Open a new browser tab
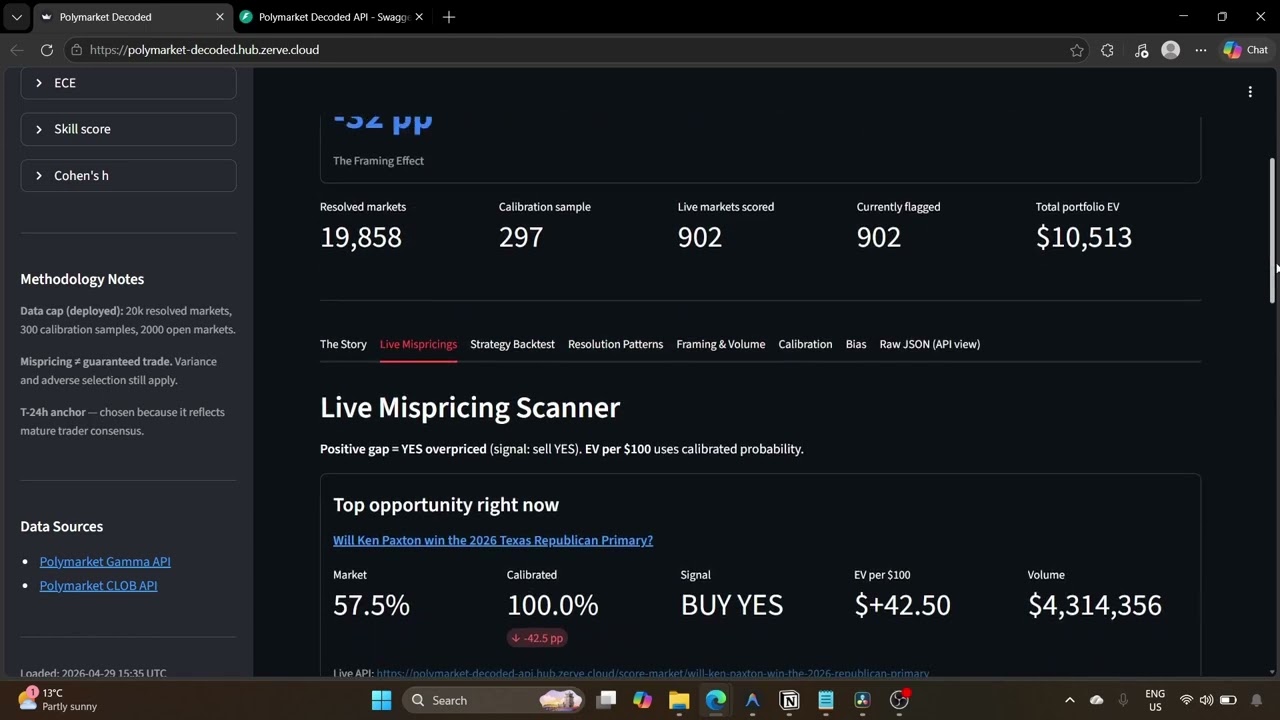Image resolution: width=1280 pixels, height=720 pixels. [449, 17]
